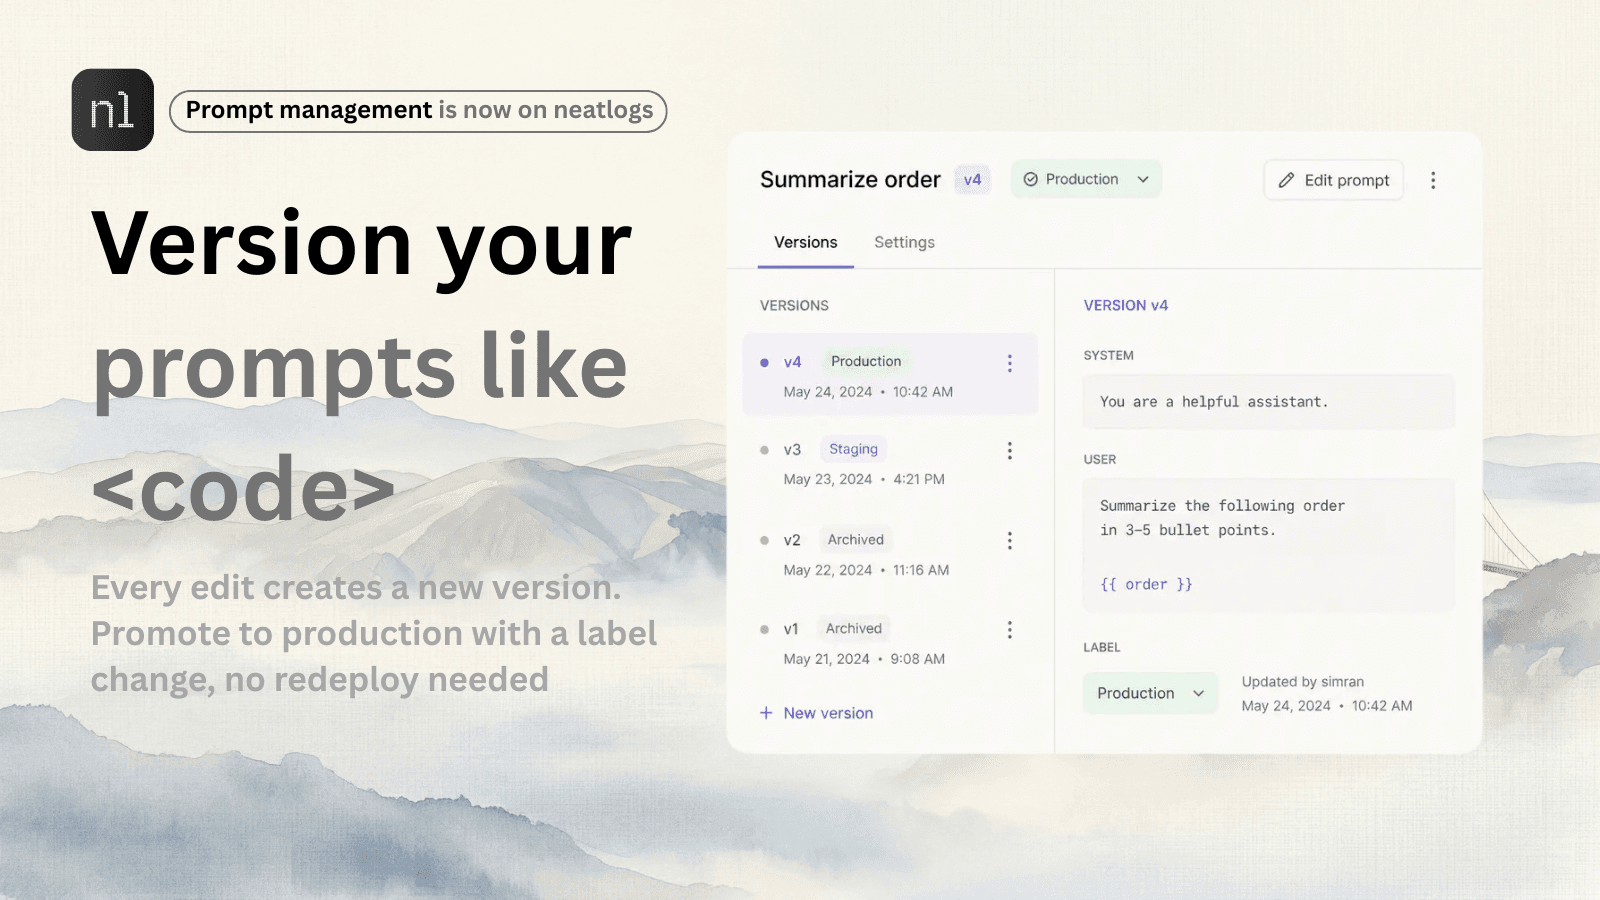Switch to the Settings tab
This screenshot has width=1600, height=900.
[x=904, y=242]
